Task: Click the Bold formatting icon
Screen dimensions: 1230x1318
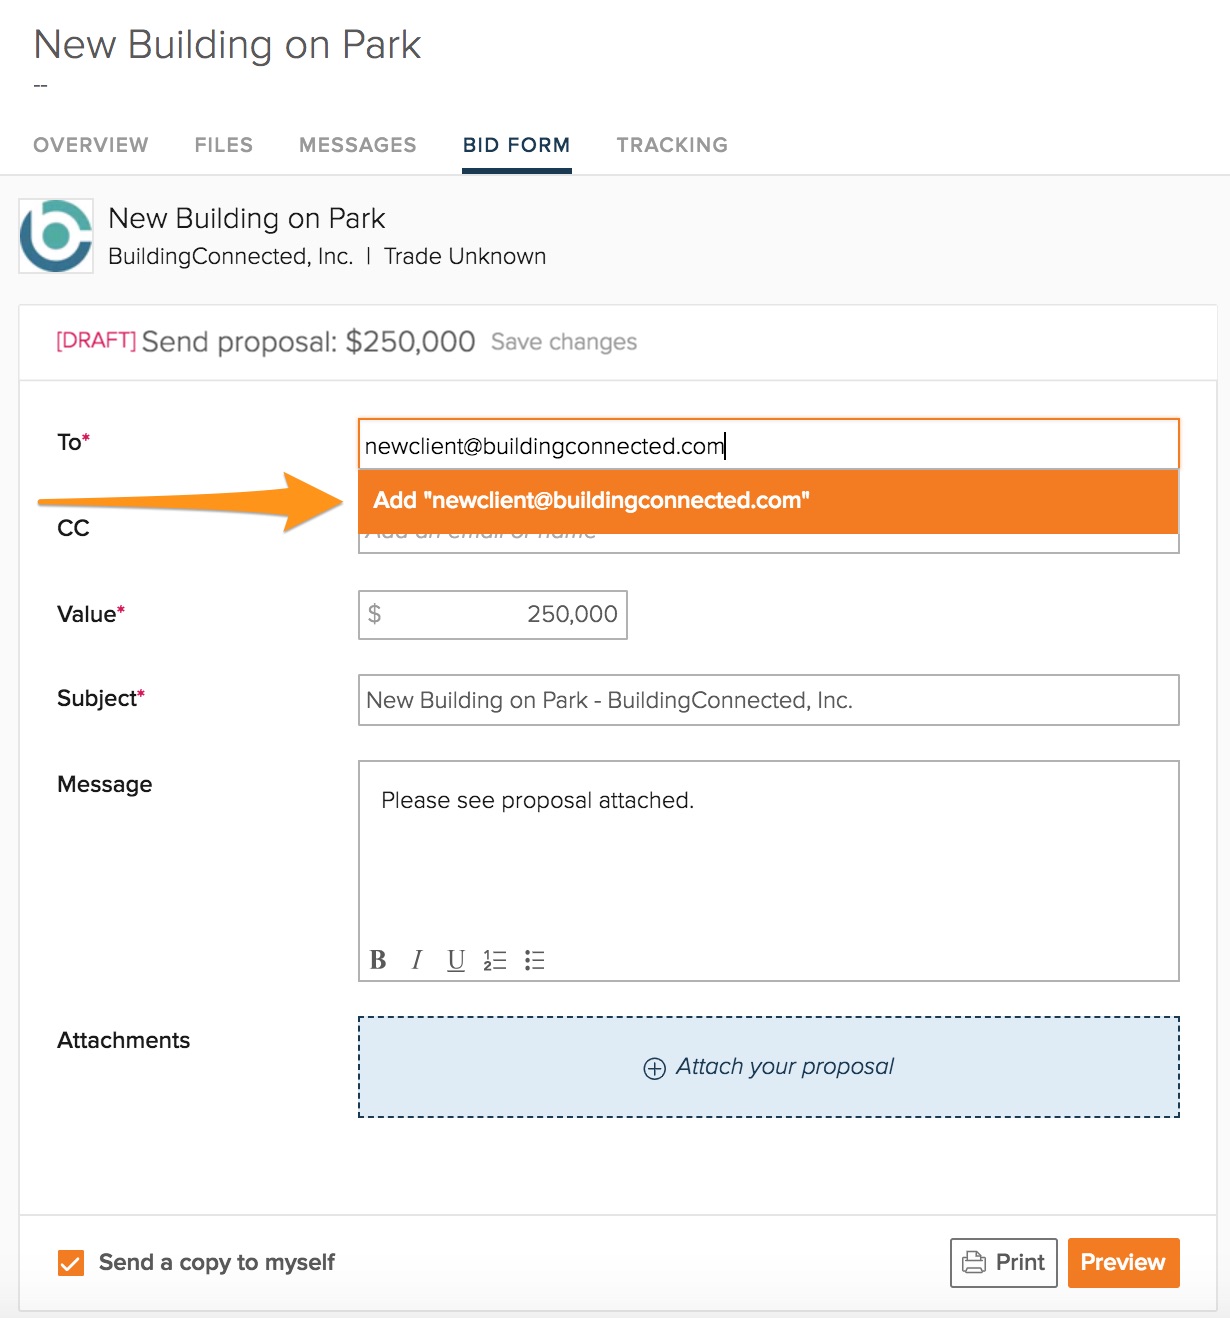Action: coord(378,960)
